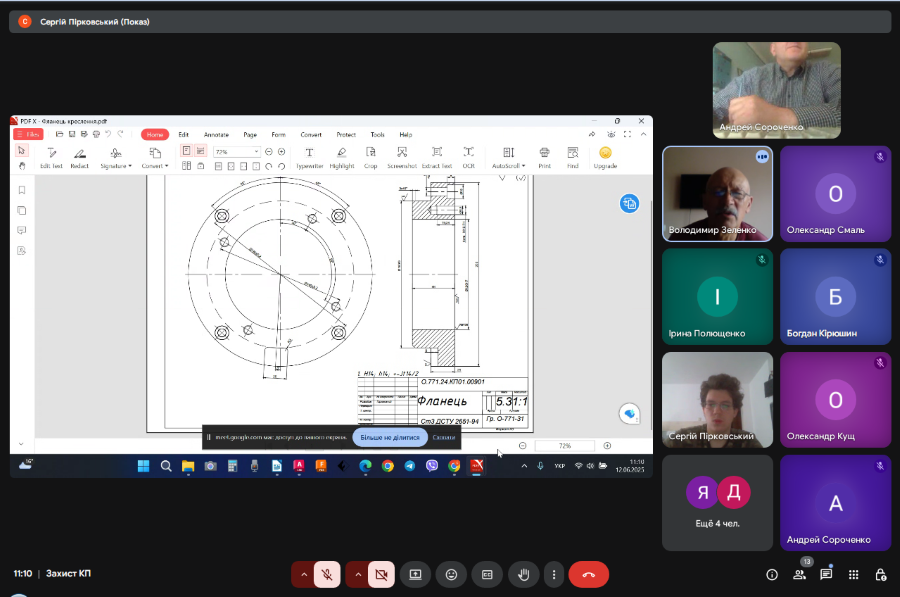Image resolution: width=900 pixels, height=597 pixels.
Task: Toggle closed captions in the call
Action: click(x=487, y=575)
